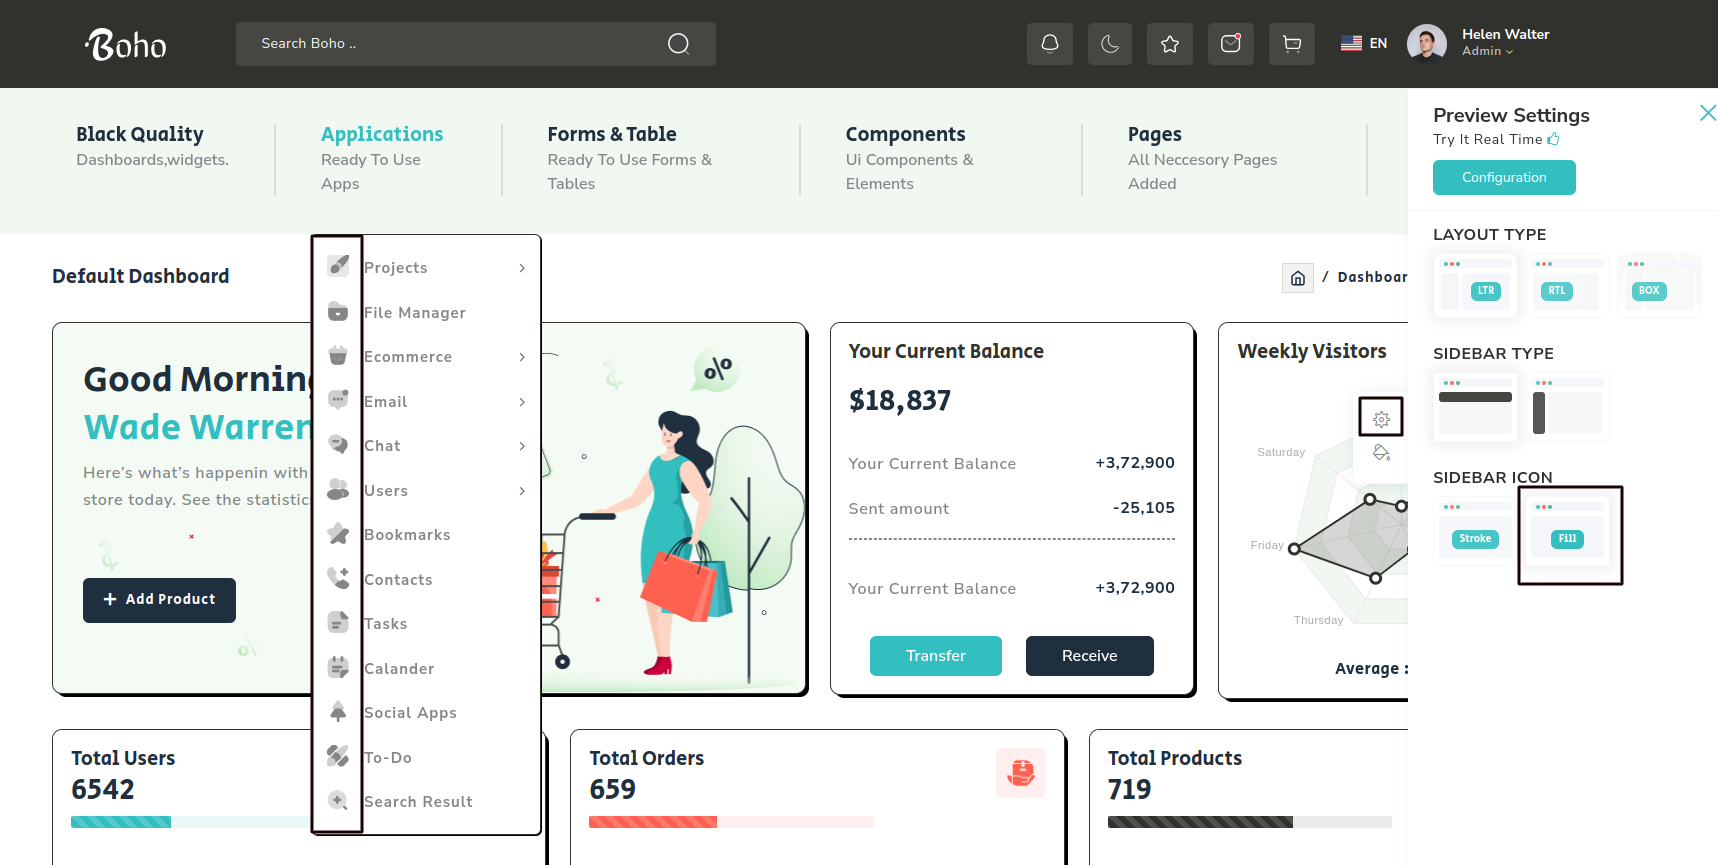The image size is (1718, 865).
Task: Click the Add Product button
Action: 159,600
